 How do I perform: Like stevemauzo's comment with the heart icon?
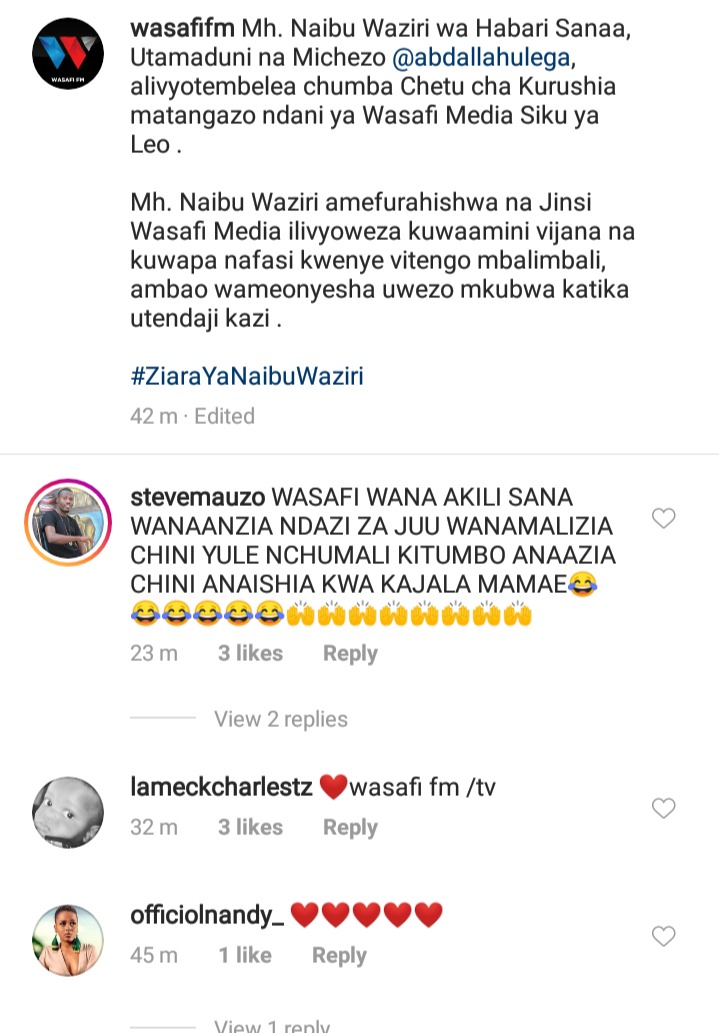pos(664,518)
